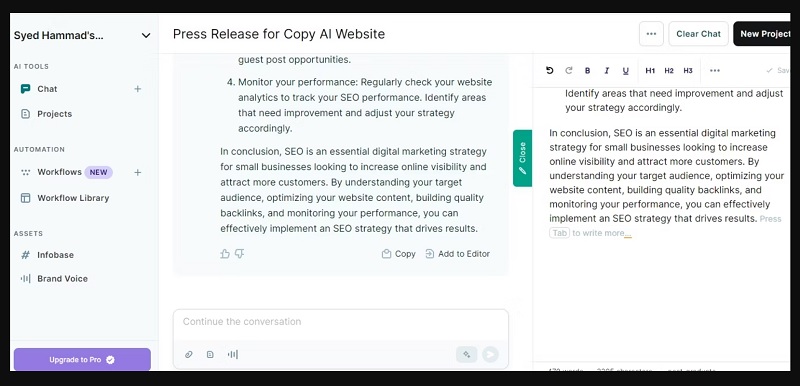Open the document icon in the chat input
The width and height of the screenshot is (800, 386).
point(210,354)
